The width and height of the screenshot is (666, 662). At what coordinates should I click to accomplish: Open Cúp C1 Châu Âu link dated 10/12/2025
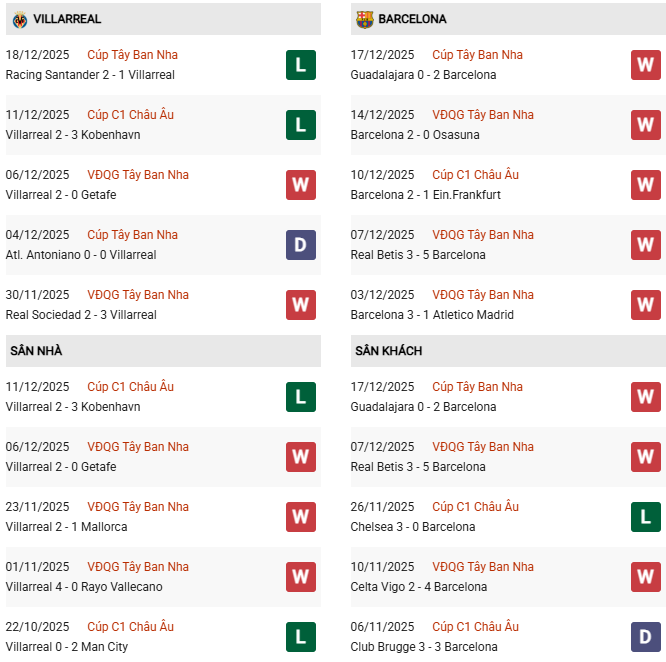coord(475,175)
